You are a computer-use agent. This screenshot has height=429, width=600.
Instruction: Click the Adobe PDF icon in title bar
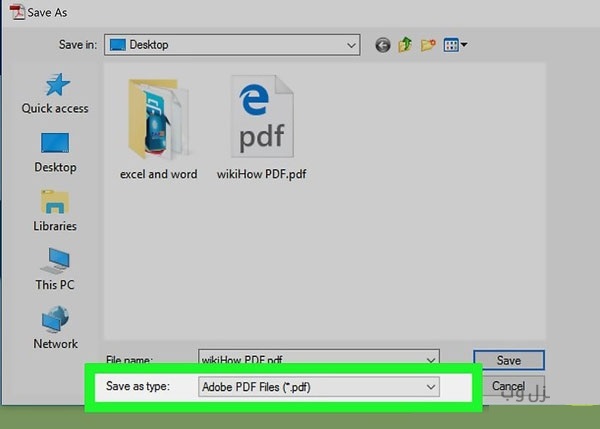tap(15, 12)
